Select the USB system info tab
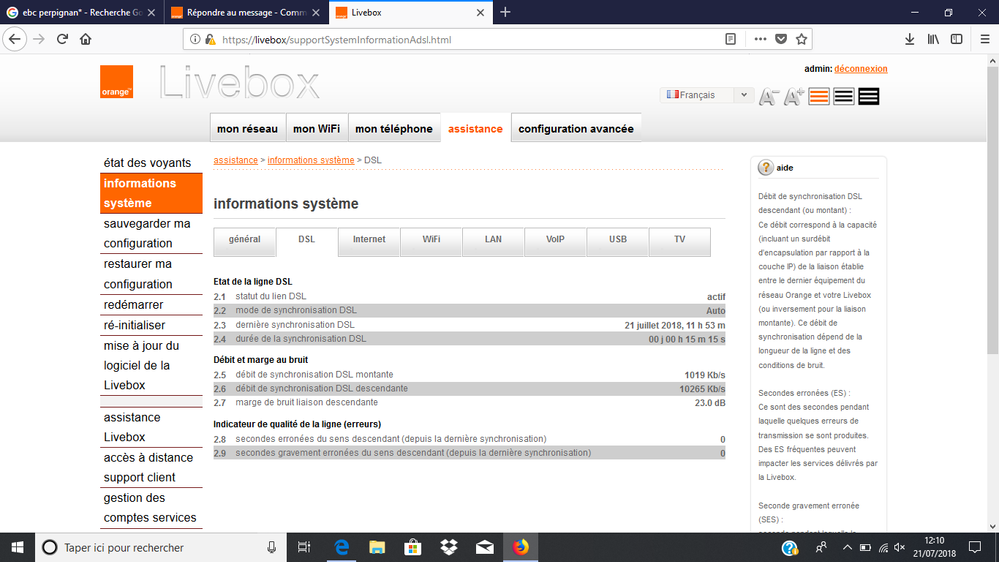Screen dimensions: 999x562 pos(617,241)
